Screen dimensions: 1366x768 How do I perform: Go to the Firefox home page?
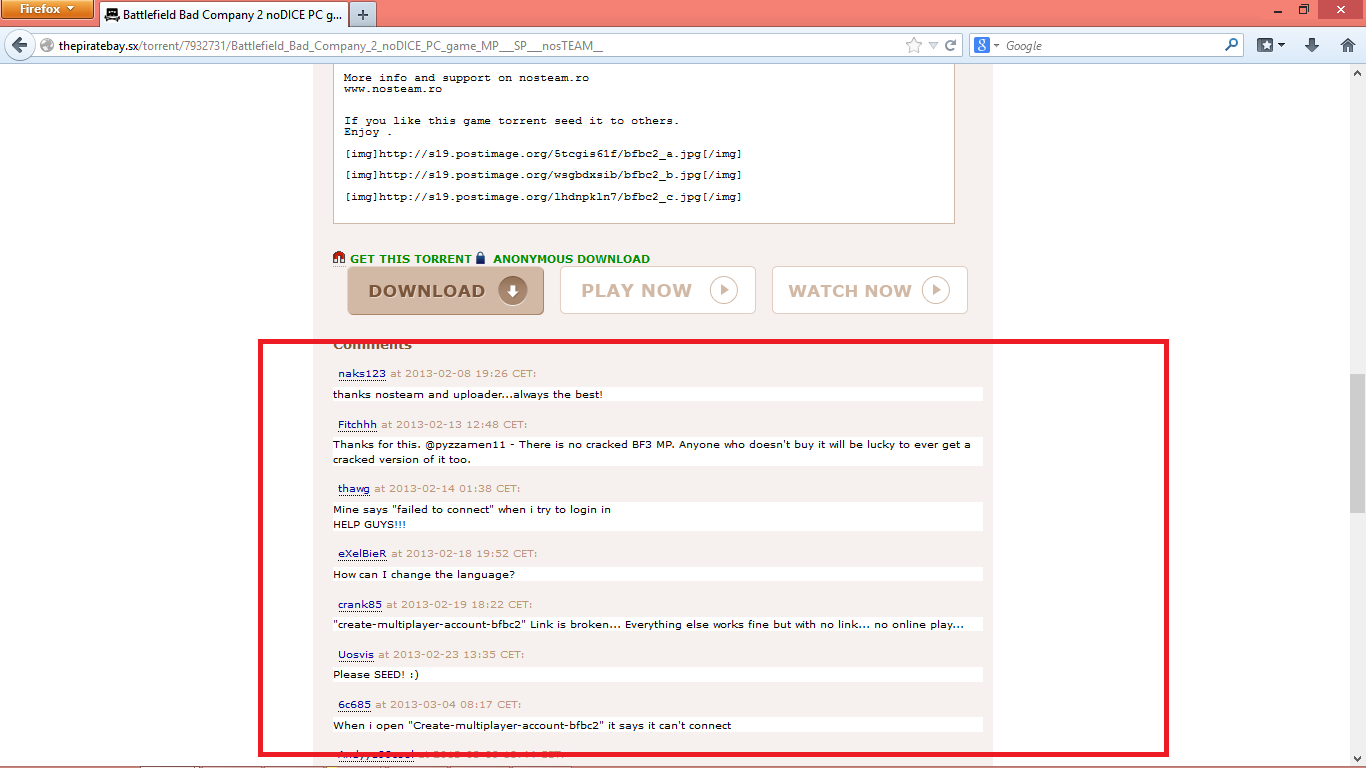tap(1348, 46)
